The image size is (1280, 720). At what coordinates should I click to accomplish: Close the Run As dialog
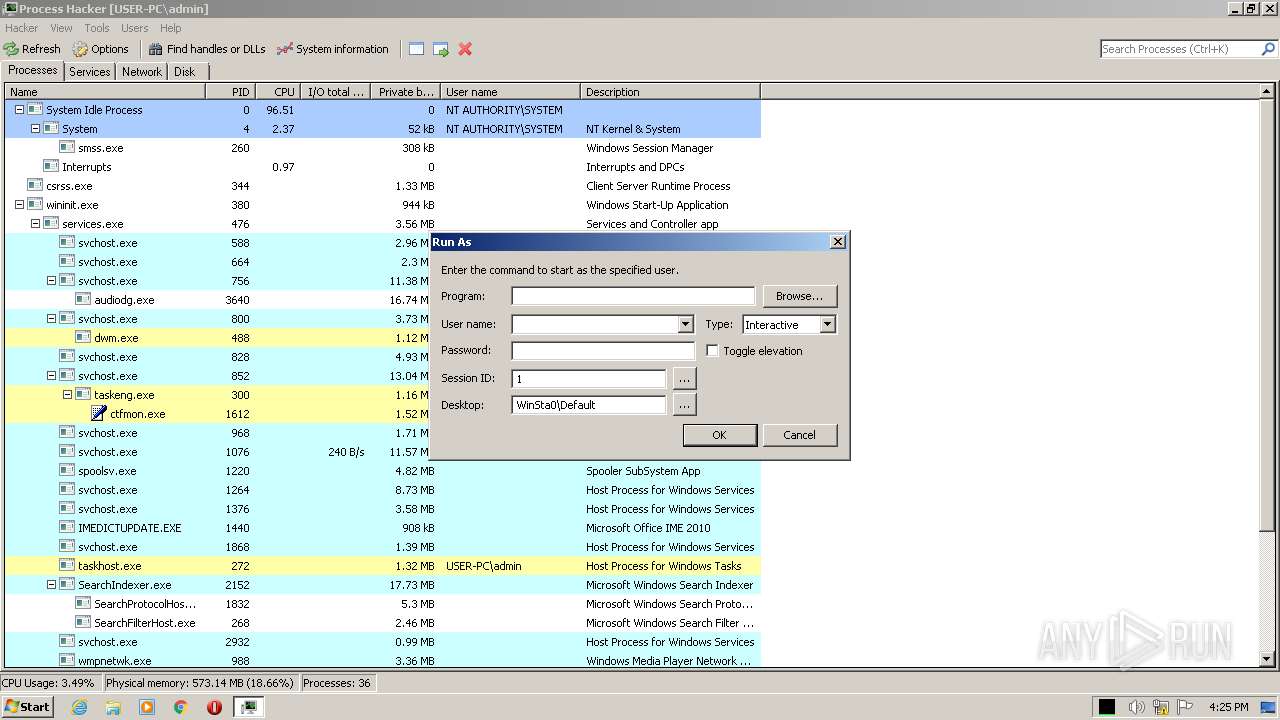[x=838, y=242]
